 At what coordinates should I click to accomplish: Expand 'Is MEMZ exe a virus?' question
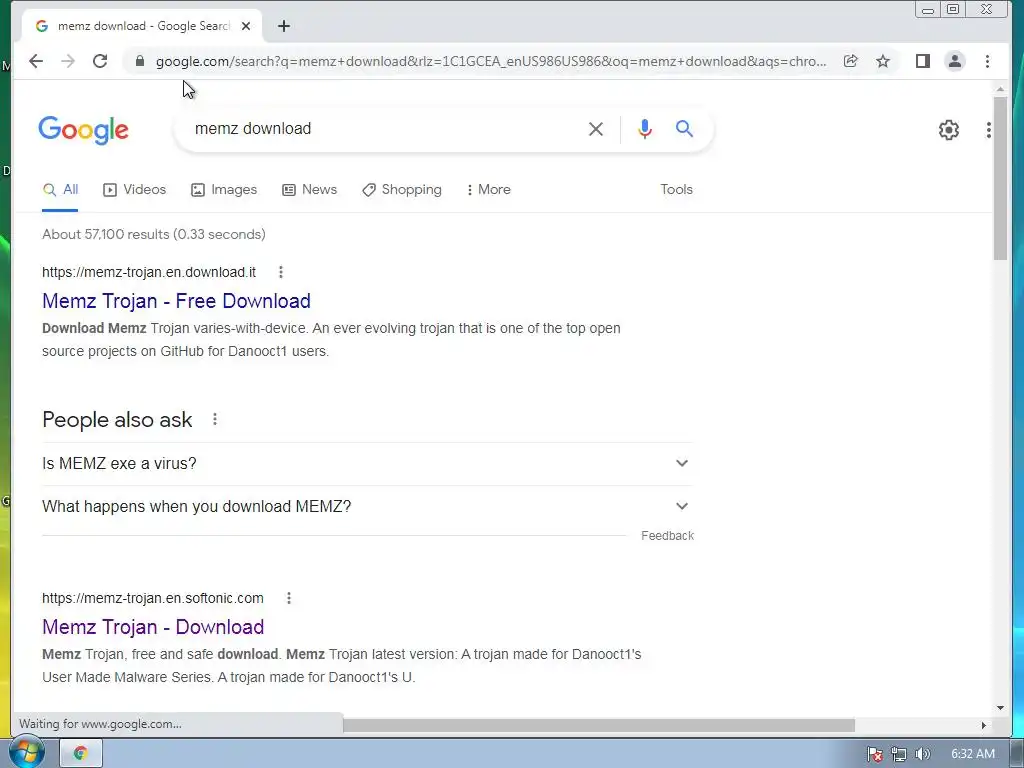pyautogui.click(x=367, y=464)
